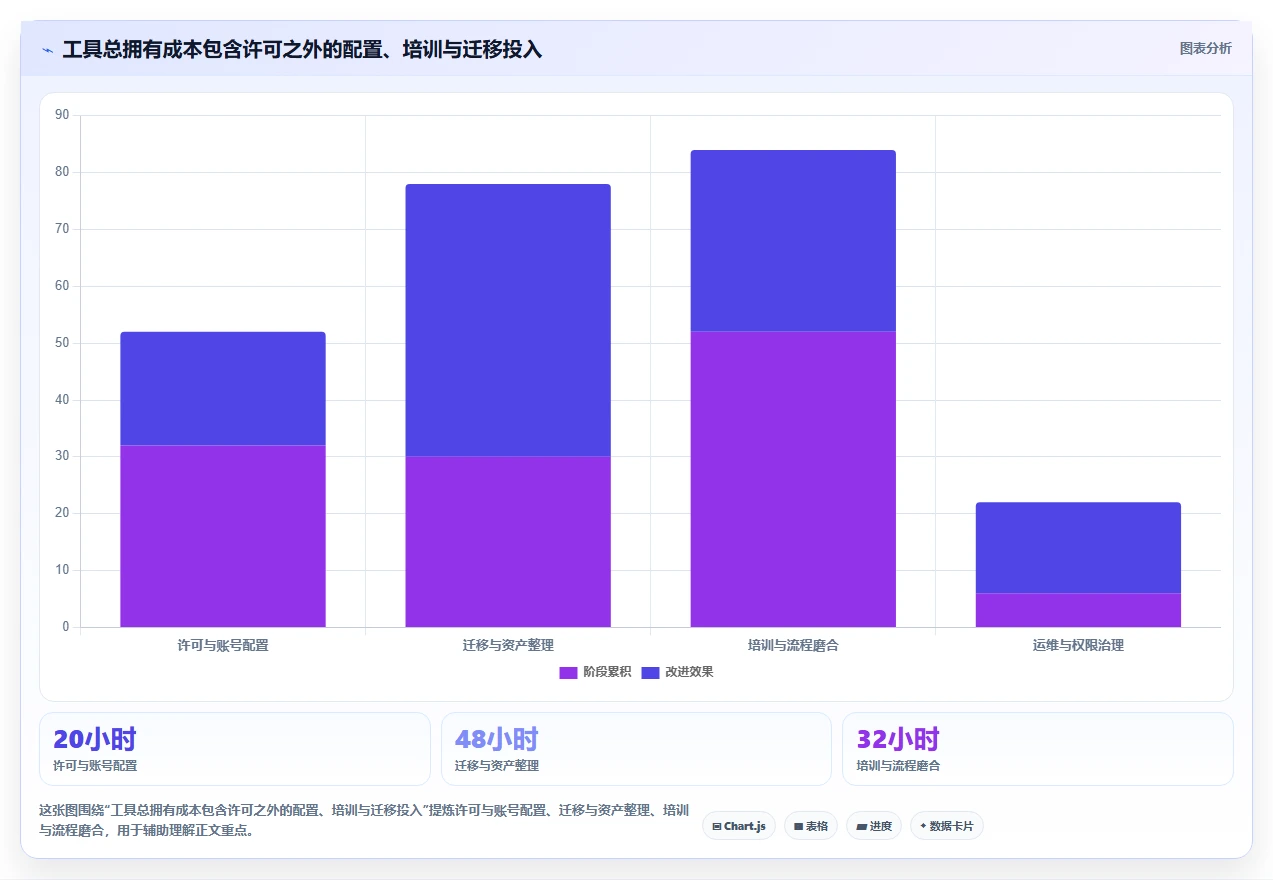Click purple bar segment for 培训与流程磨合
This screenshot has height=880, width=1273.
pyautogui.click(x=793, y=479)
